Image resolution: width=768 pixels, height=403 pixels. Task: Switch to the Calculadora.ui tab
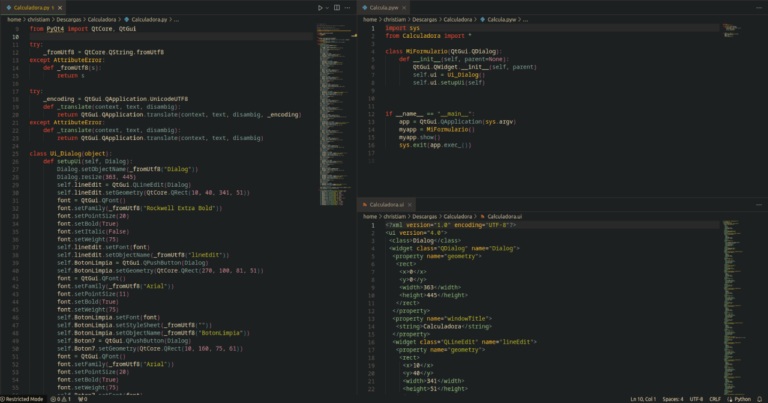click(x=386, y=205)
